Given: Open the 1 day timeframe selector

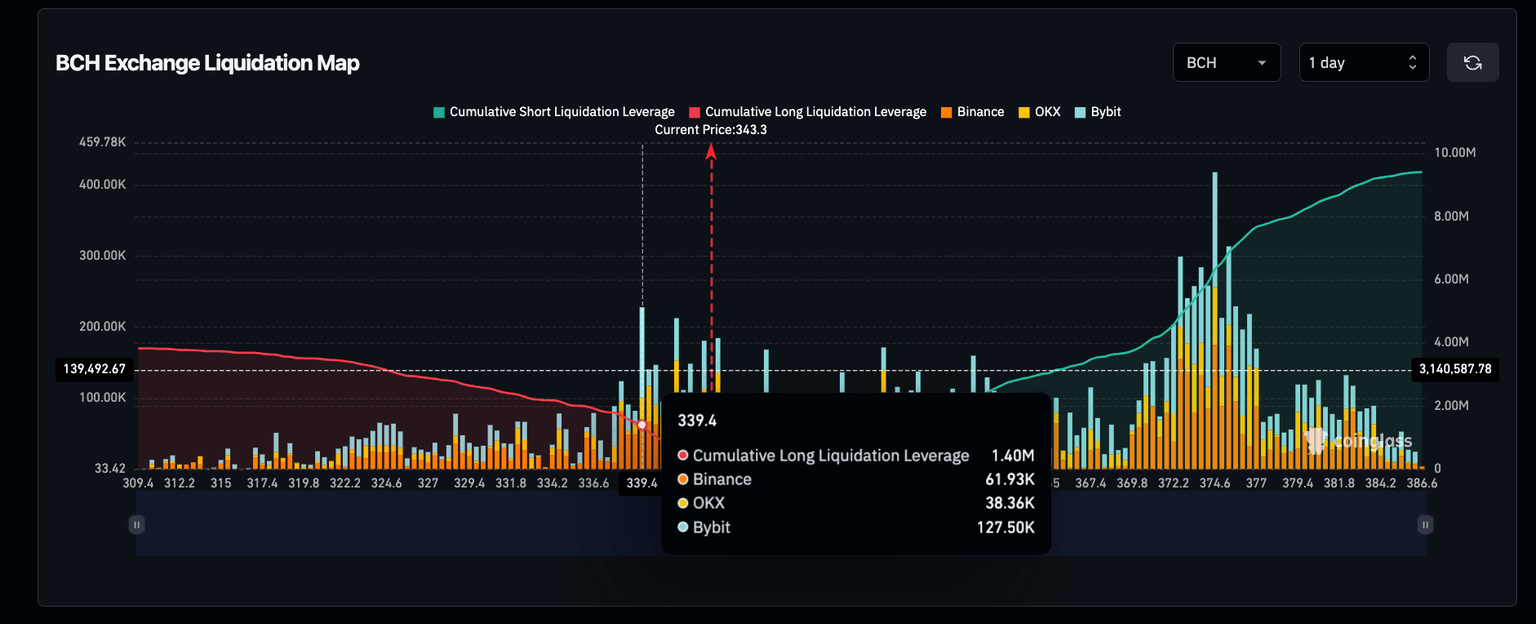Looking at the screenshot, I should 1364,62.
